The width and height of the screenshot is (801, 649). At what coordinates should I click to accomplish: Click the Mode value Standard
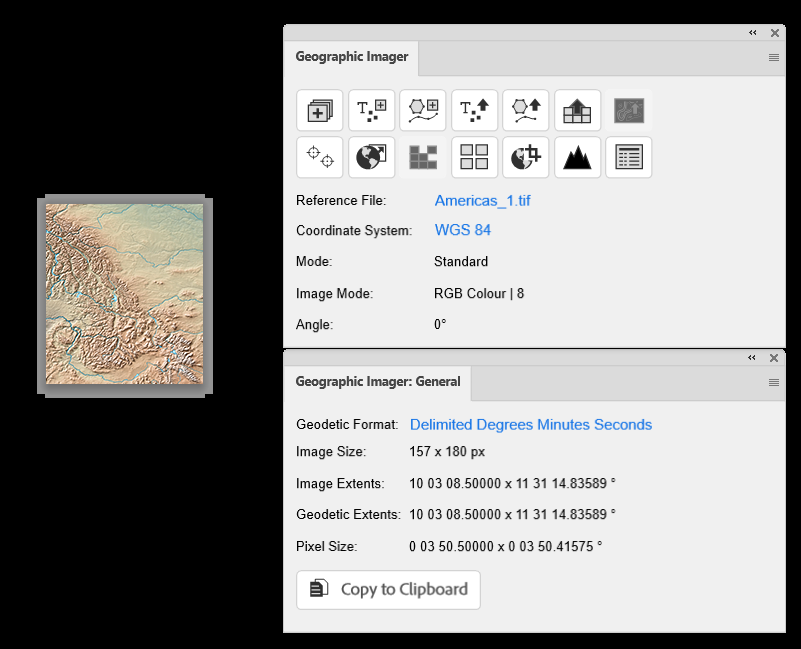(x=461, y=262)
